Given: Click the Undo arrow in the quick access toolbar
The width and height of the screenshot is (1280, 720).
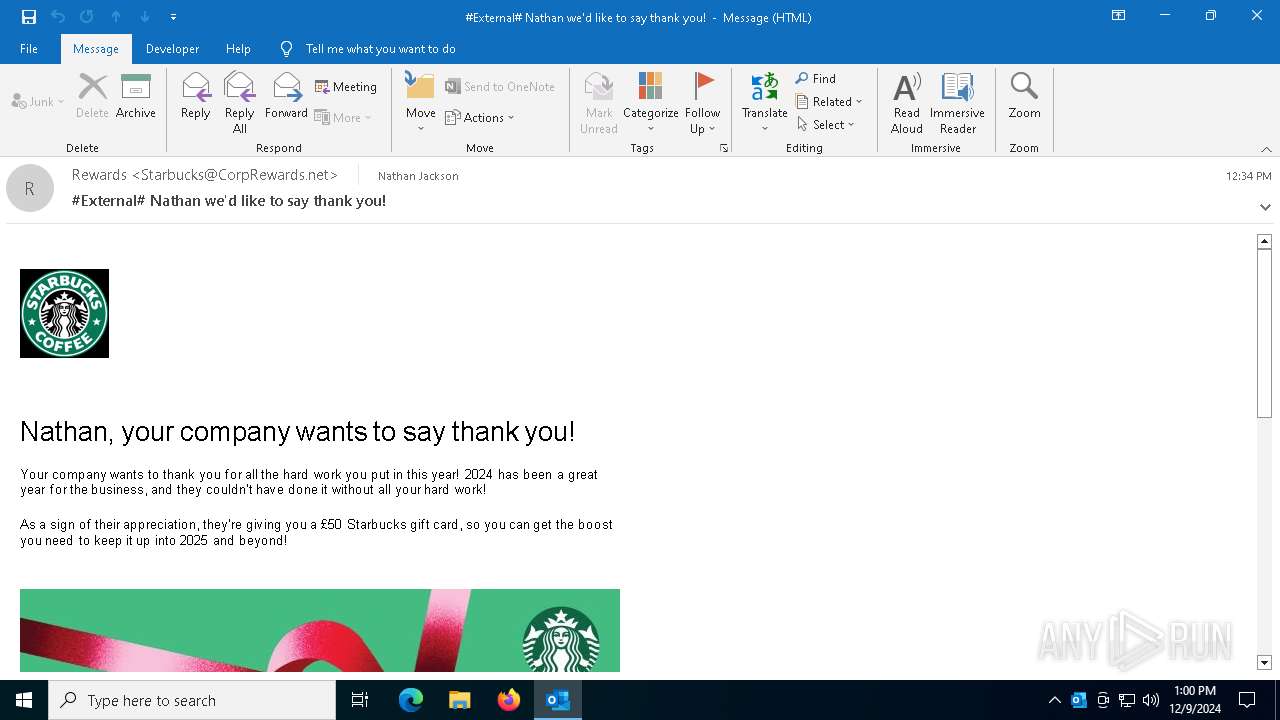Looking at the screenshot, I should (58, 17).
